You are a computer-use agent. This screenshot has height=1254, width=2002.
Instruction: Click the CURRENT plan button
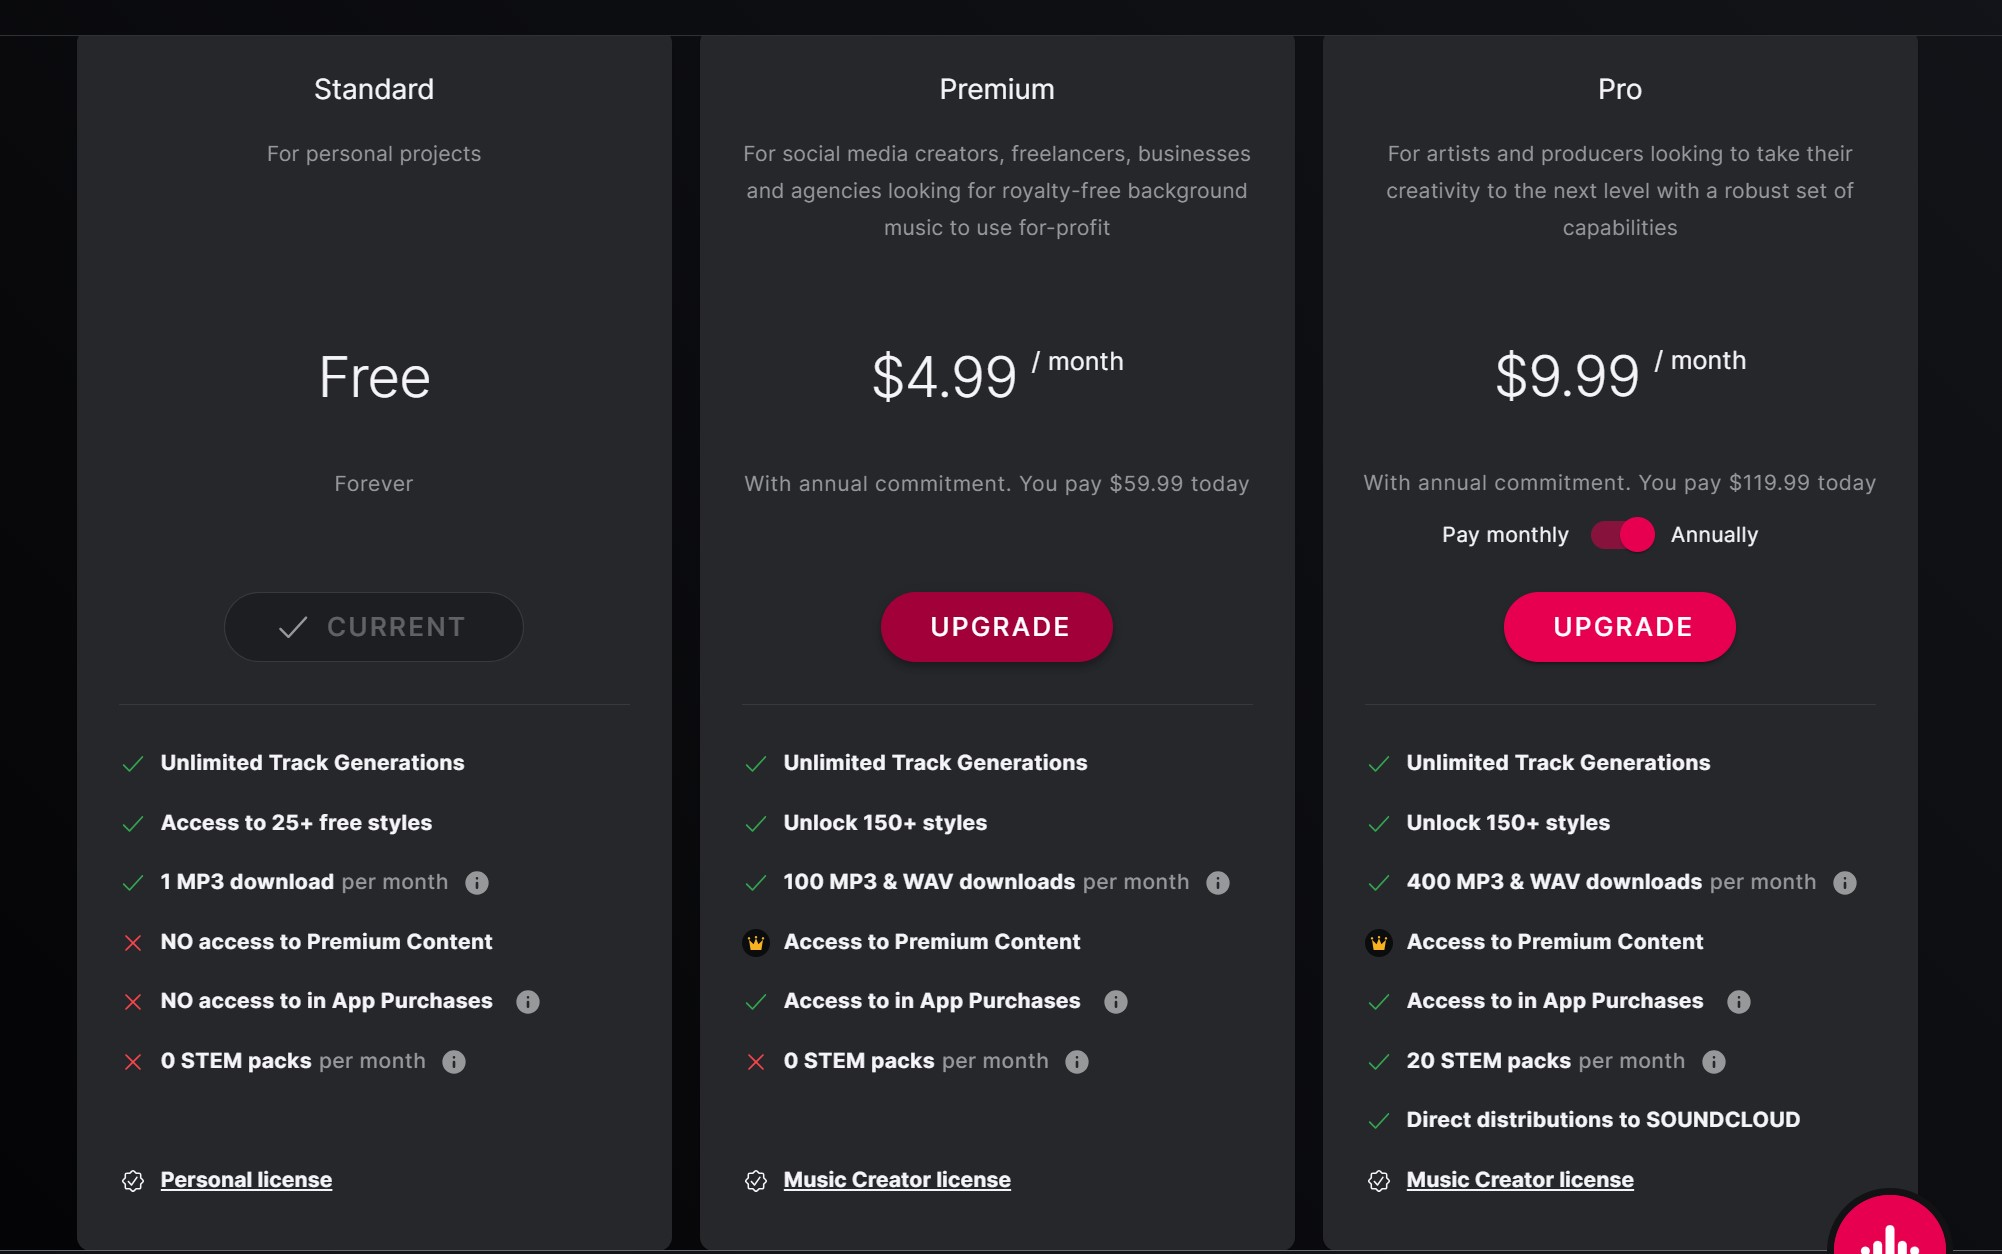click(374, 627)
